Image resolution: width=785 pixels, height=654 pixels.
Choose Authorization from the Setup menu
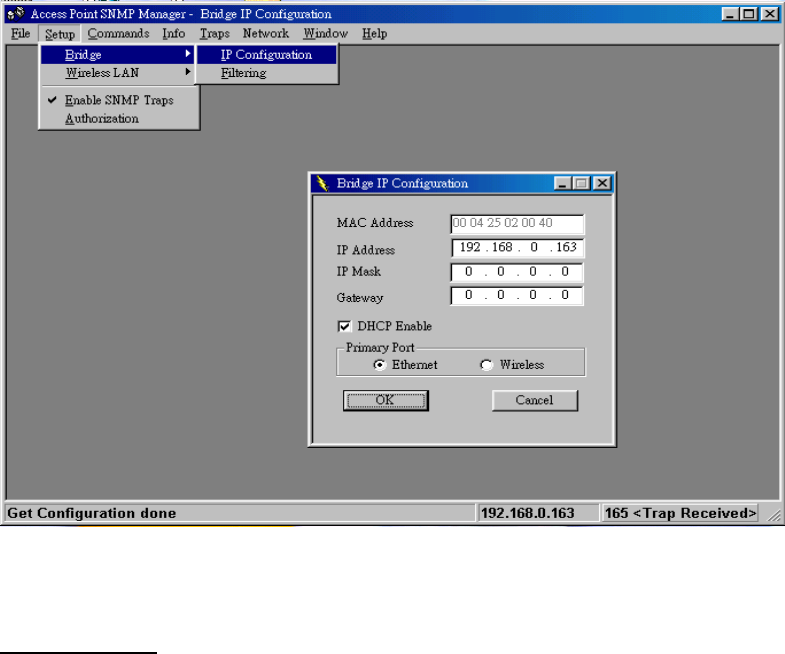(118, 119)
